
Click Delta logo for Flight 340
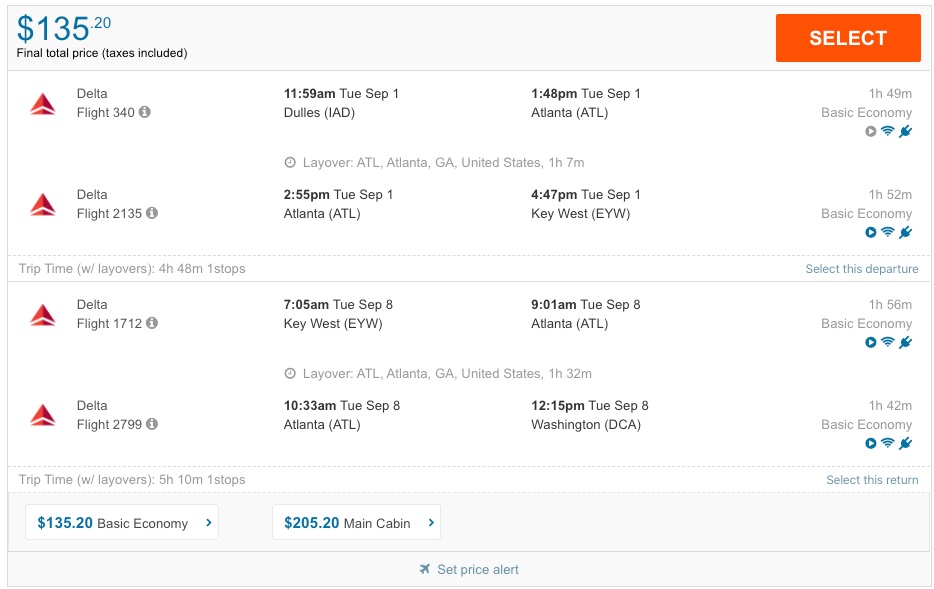pos(43,103)
